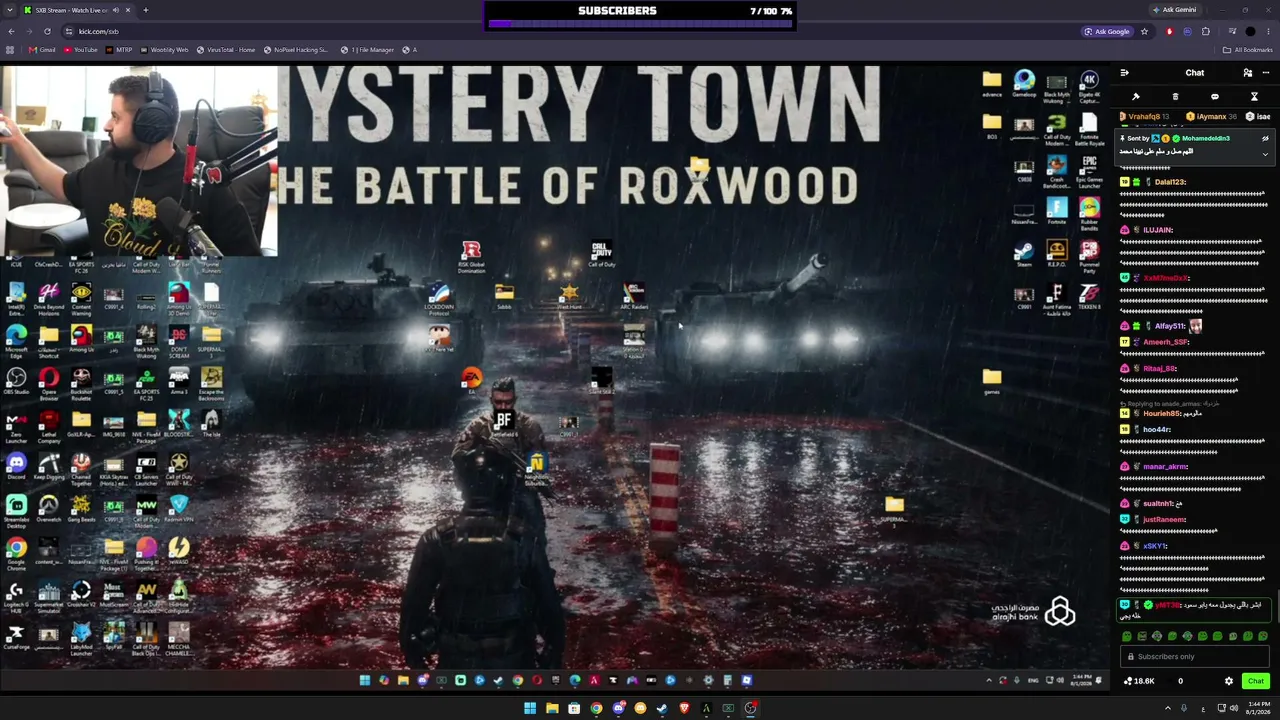Open Google Chrome from the taskbar
The width and height of the screenshot is (1280, 720).
[x=596, y=708]
